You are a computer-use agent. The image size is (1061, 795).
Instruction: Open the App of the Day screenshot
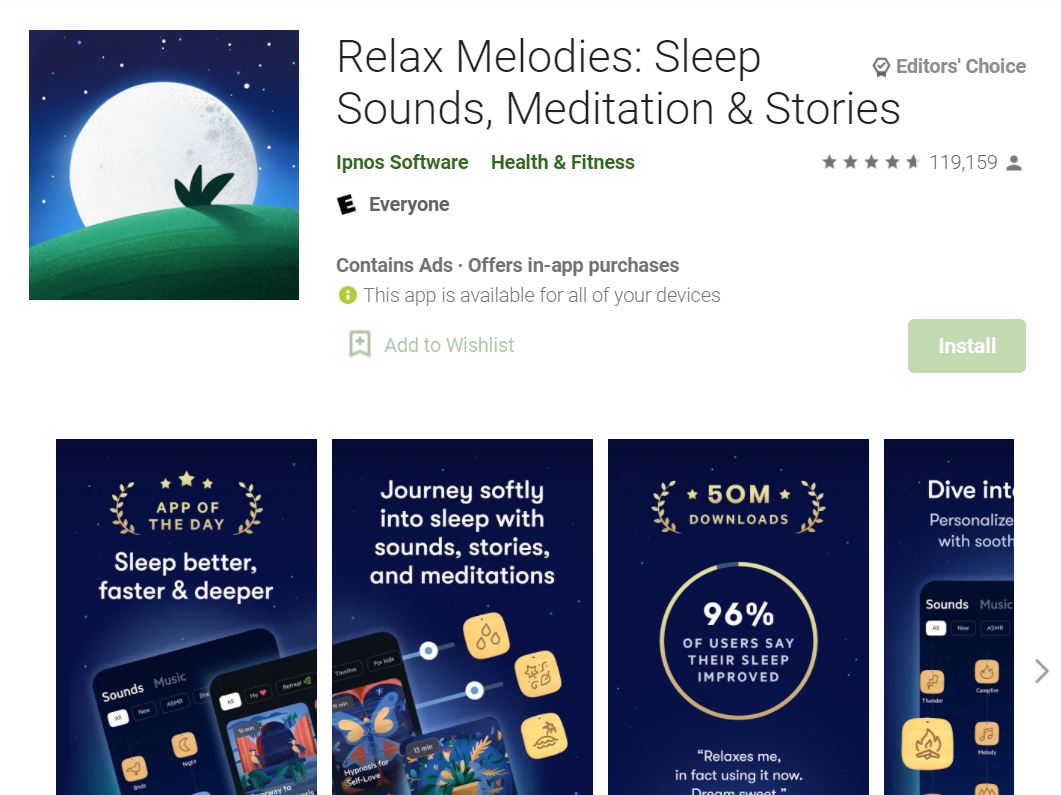(186, 617)
